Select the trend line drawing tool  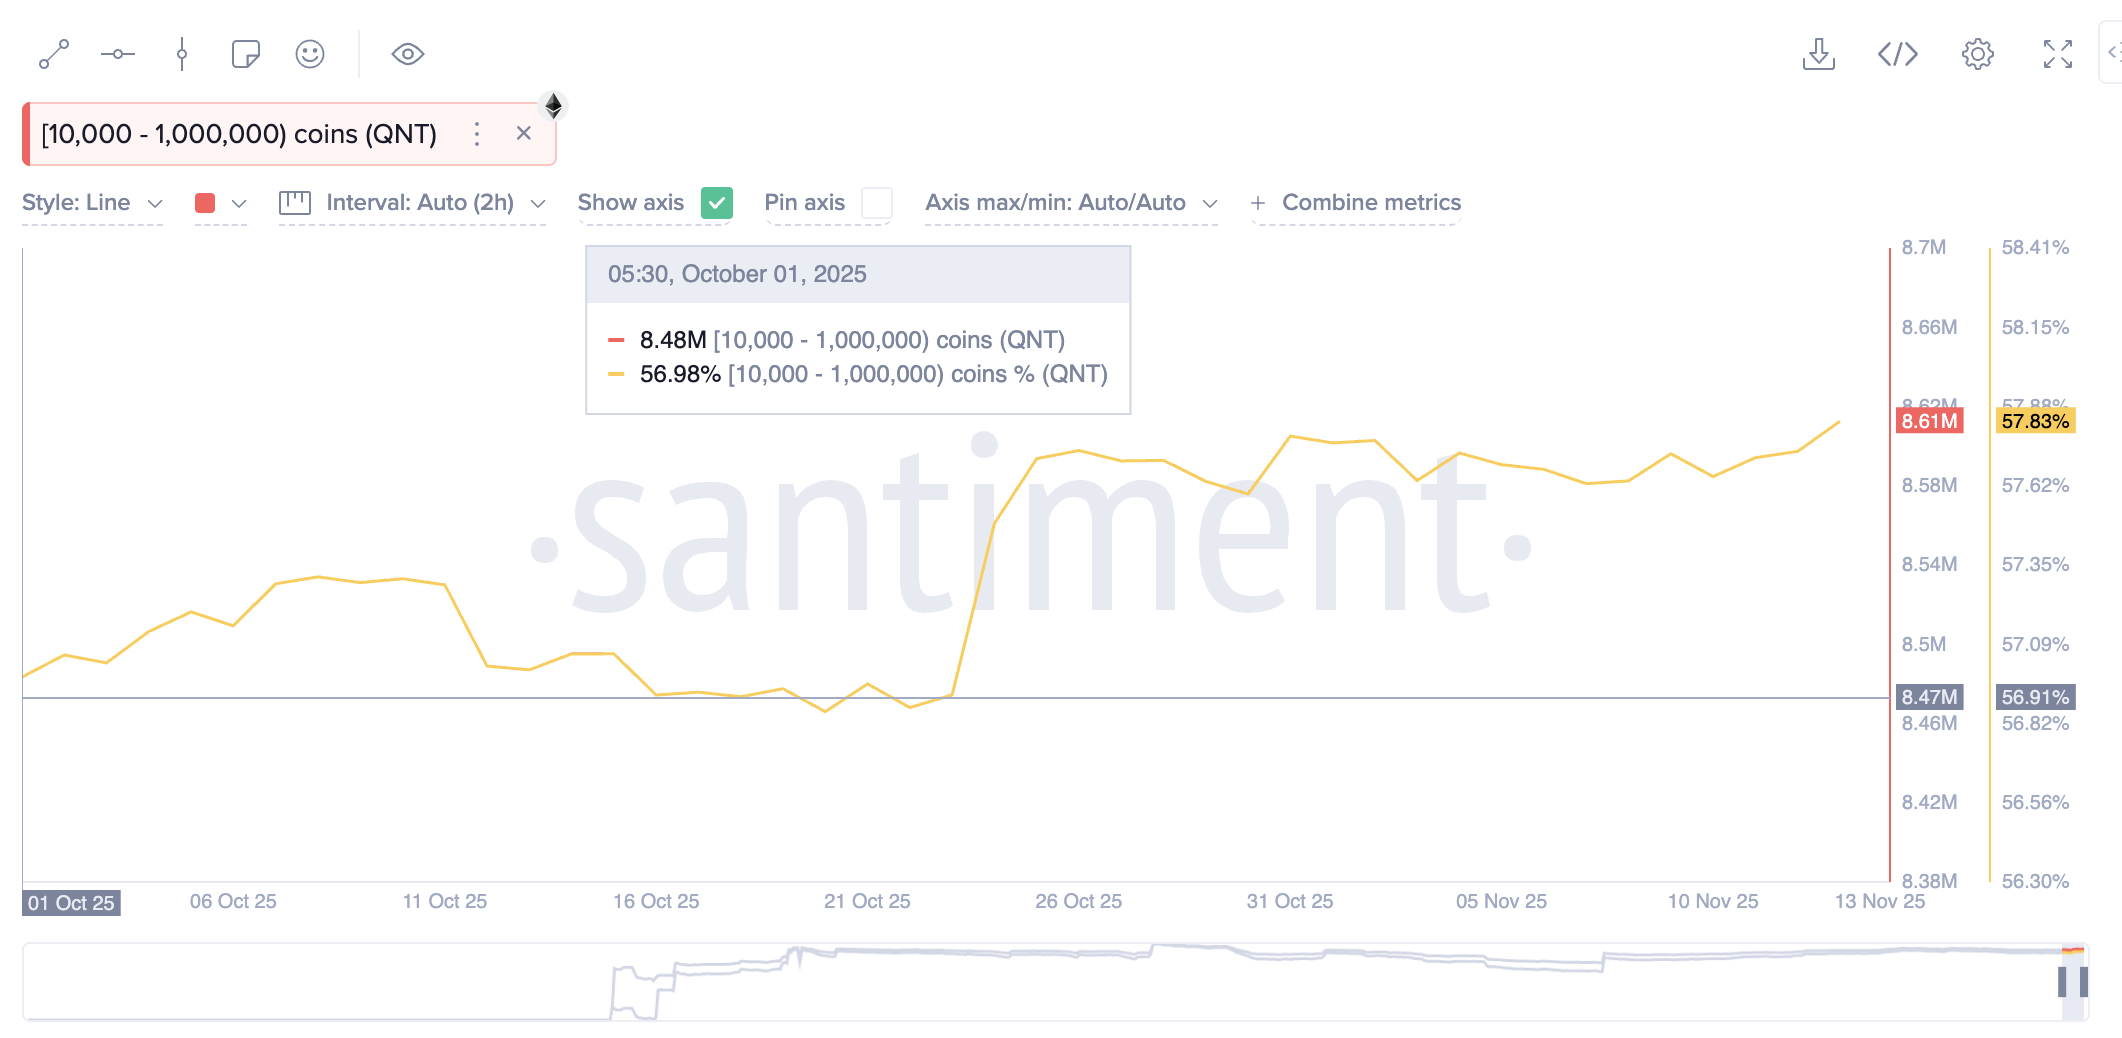54,55
